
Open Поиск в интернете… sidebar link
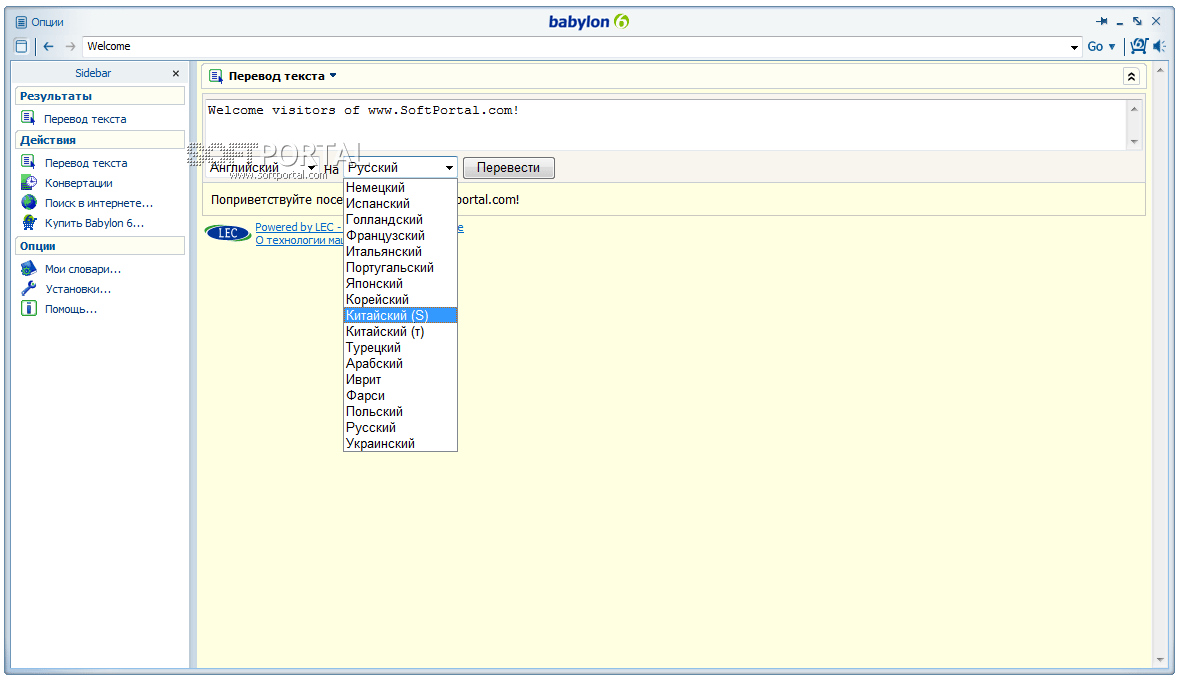pos(99,203)
